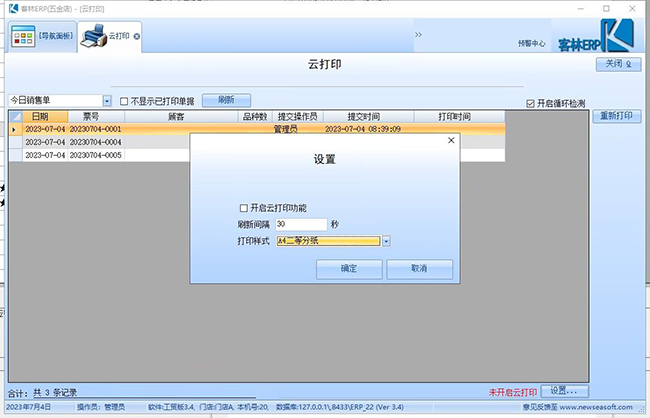This screenshot has height=418, width=650.
Task: Click the app icon in the title bar
Action: click(x=10, y=8)
